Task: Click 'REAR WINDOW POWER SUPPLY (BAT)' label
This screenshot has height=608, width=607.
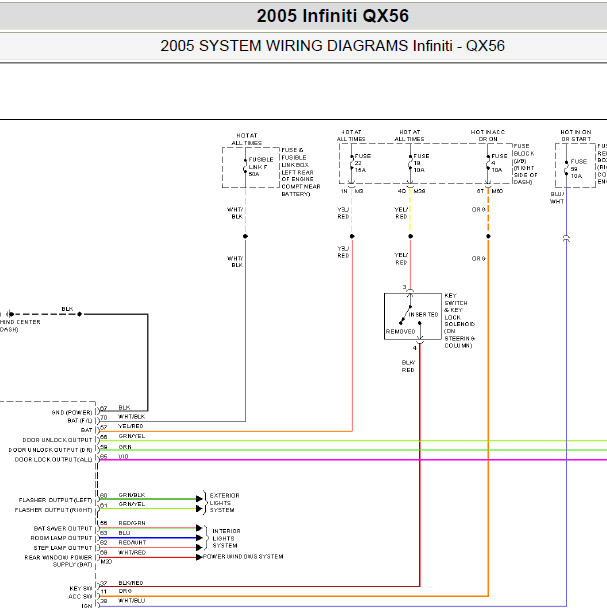Action: (x=58, y=561)
